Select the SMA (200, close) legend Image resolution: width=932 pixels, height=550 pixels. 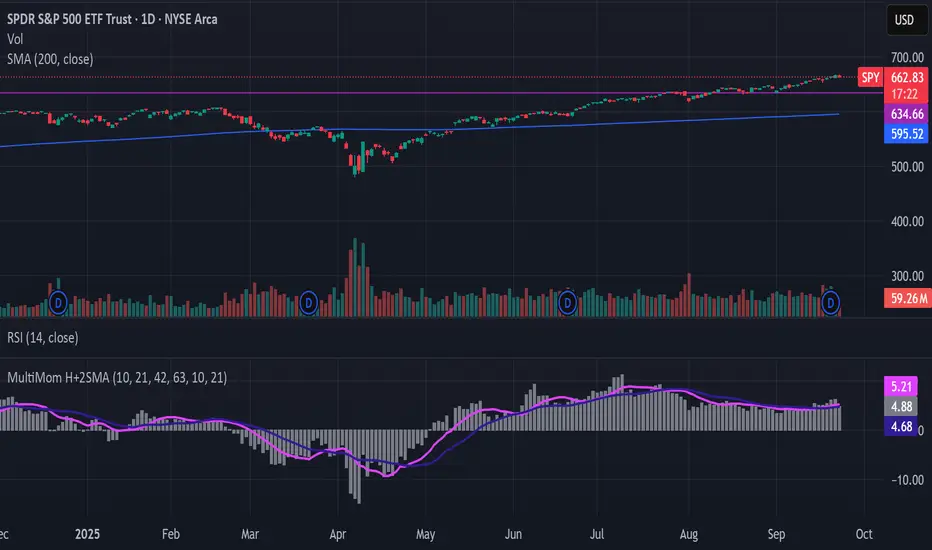(x=50, y=59)
